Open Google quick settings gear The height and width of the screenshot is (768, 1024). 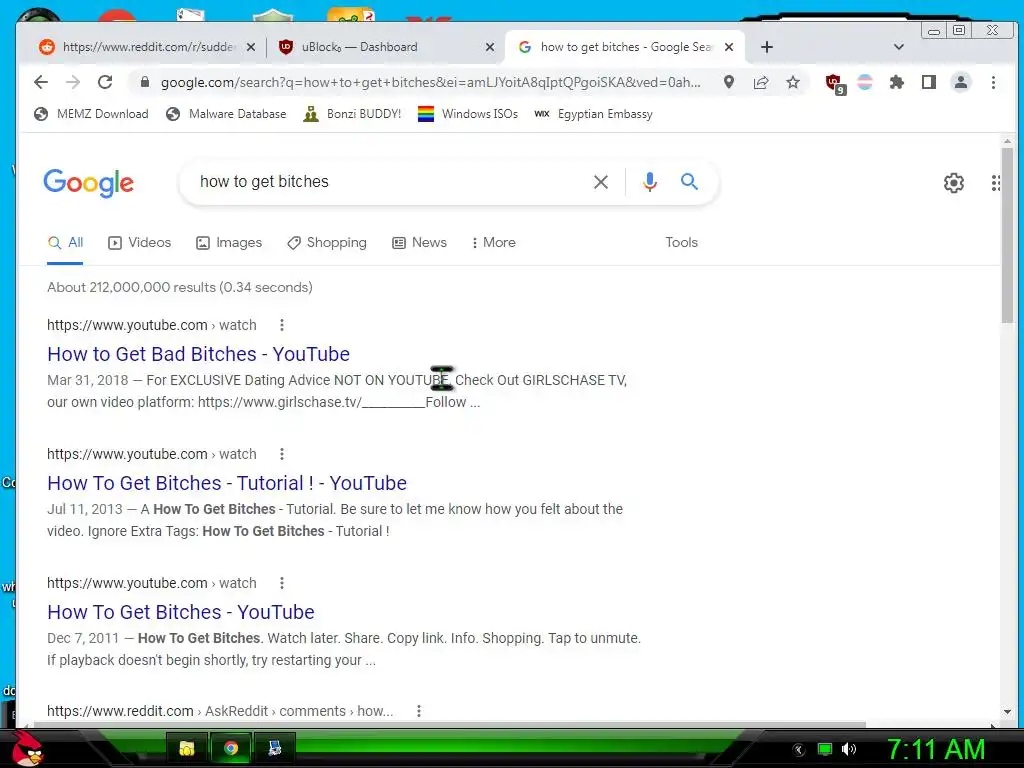click(953, 183)
